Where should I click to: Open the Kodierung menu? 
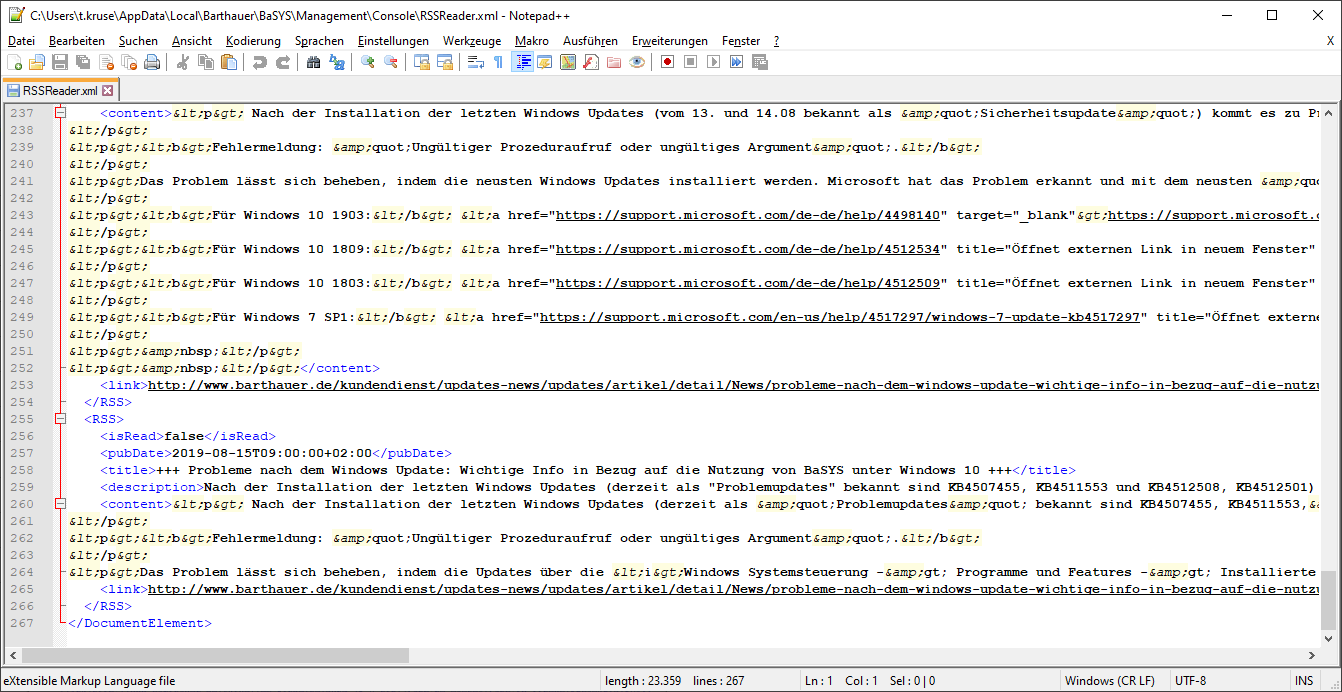click(253, 41)
